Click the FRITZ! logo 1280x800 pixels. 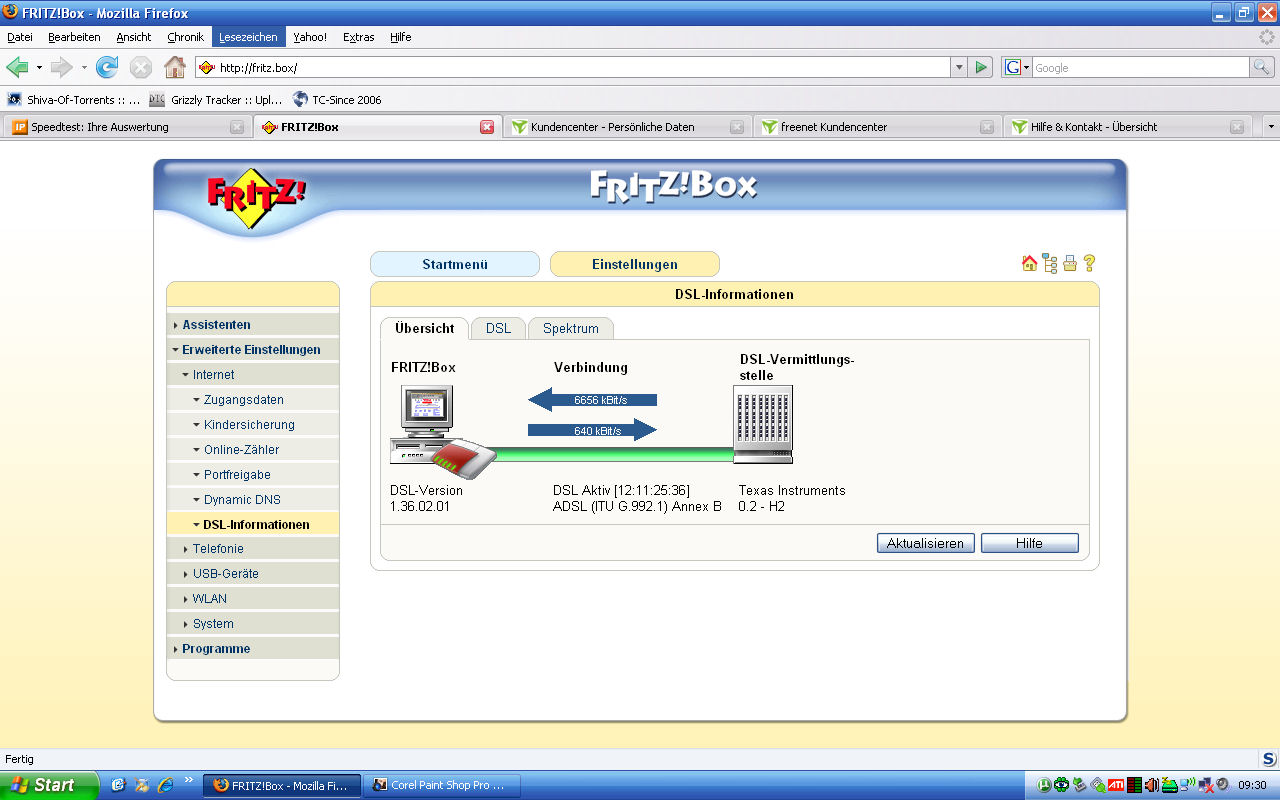click(256, 201)
